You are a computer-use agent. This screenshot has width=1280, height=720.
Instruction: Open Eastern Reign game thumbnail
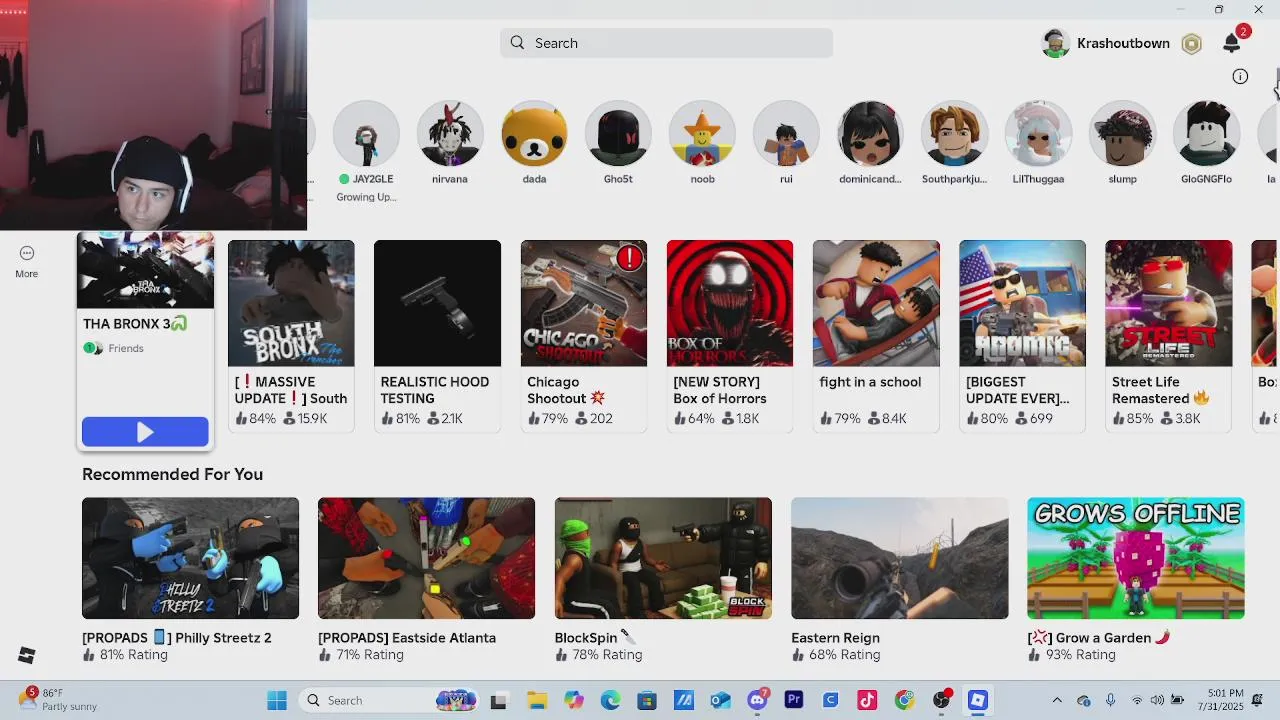click(x=899, y=558)
